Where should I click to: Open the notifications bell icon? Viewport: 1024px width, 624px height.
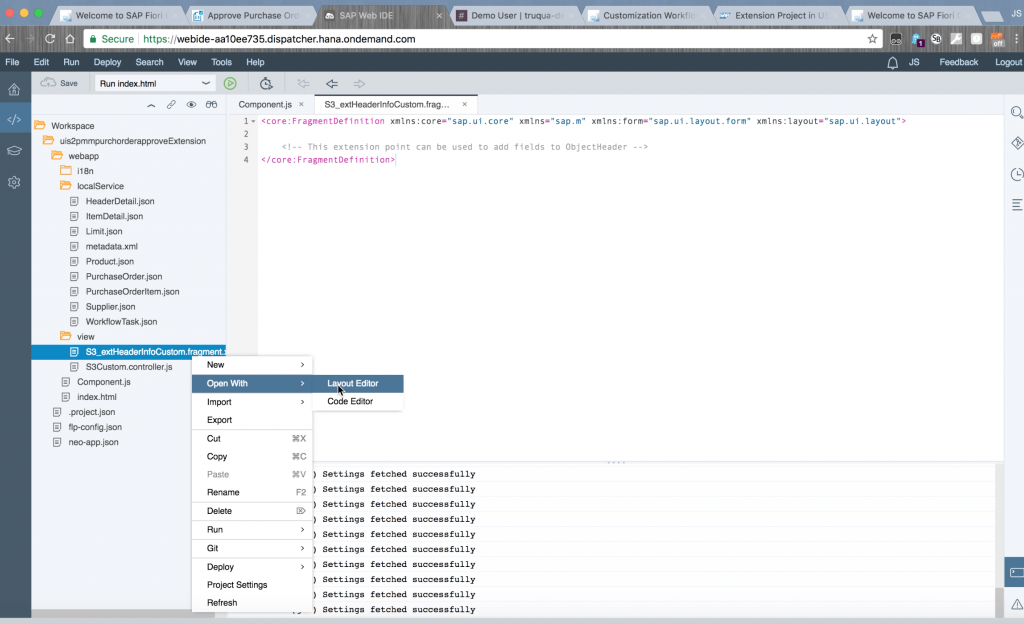(892, 63)
